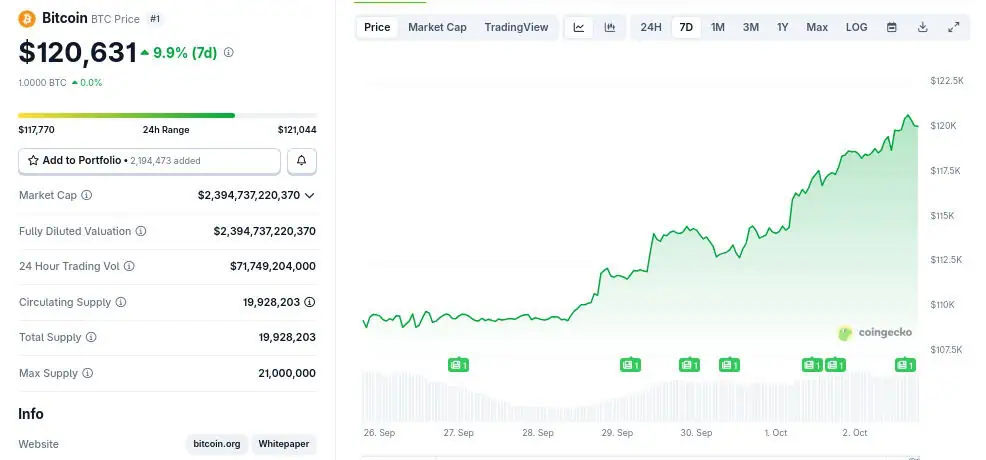Click the Market Cap info icon
This screenshot has height=460, width=986.
coord(87,196)
